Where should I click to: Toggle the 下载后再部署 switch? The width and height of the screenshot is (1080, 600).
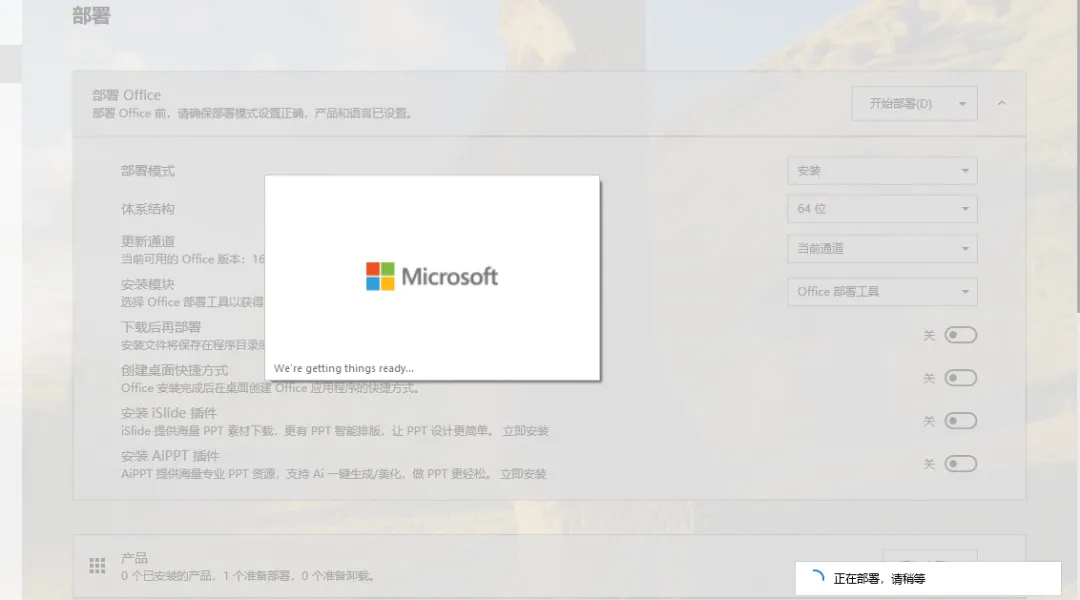pyautogui.click(x=960, y=335)
